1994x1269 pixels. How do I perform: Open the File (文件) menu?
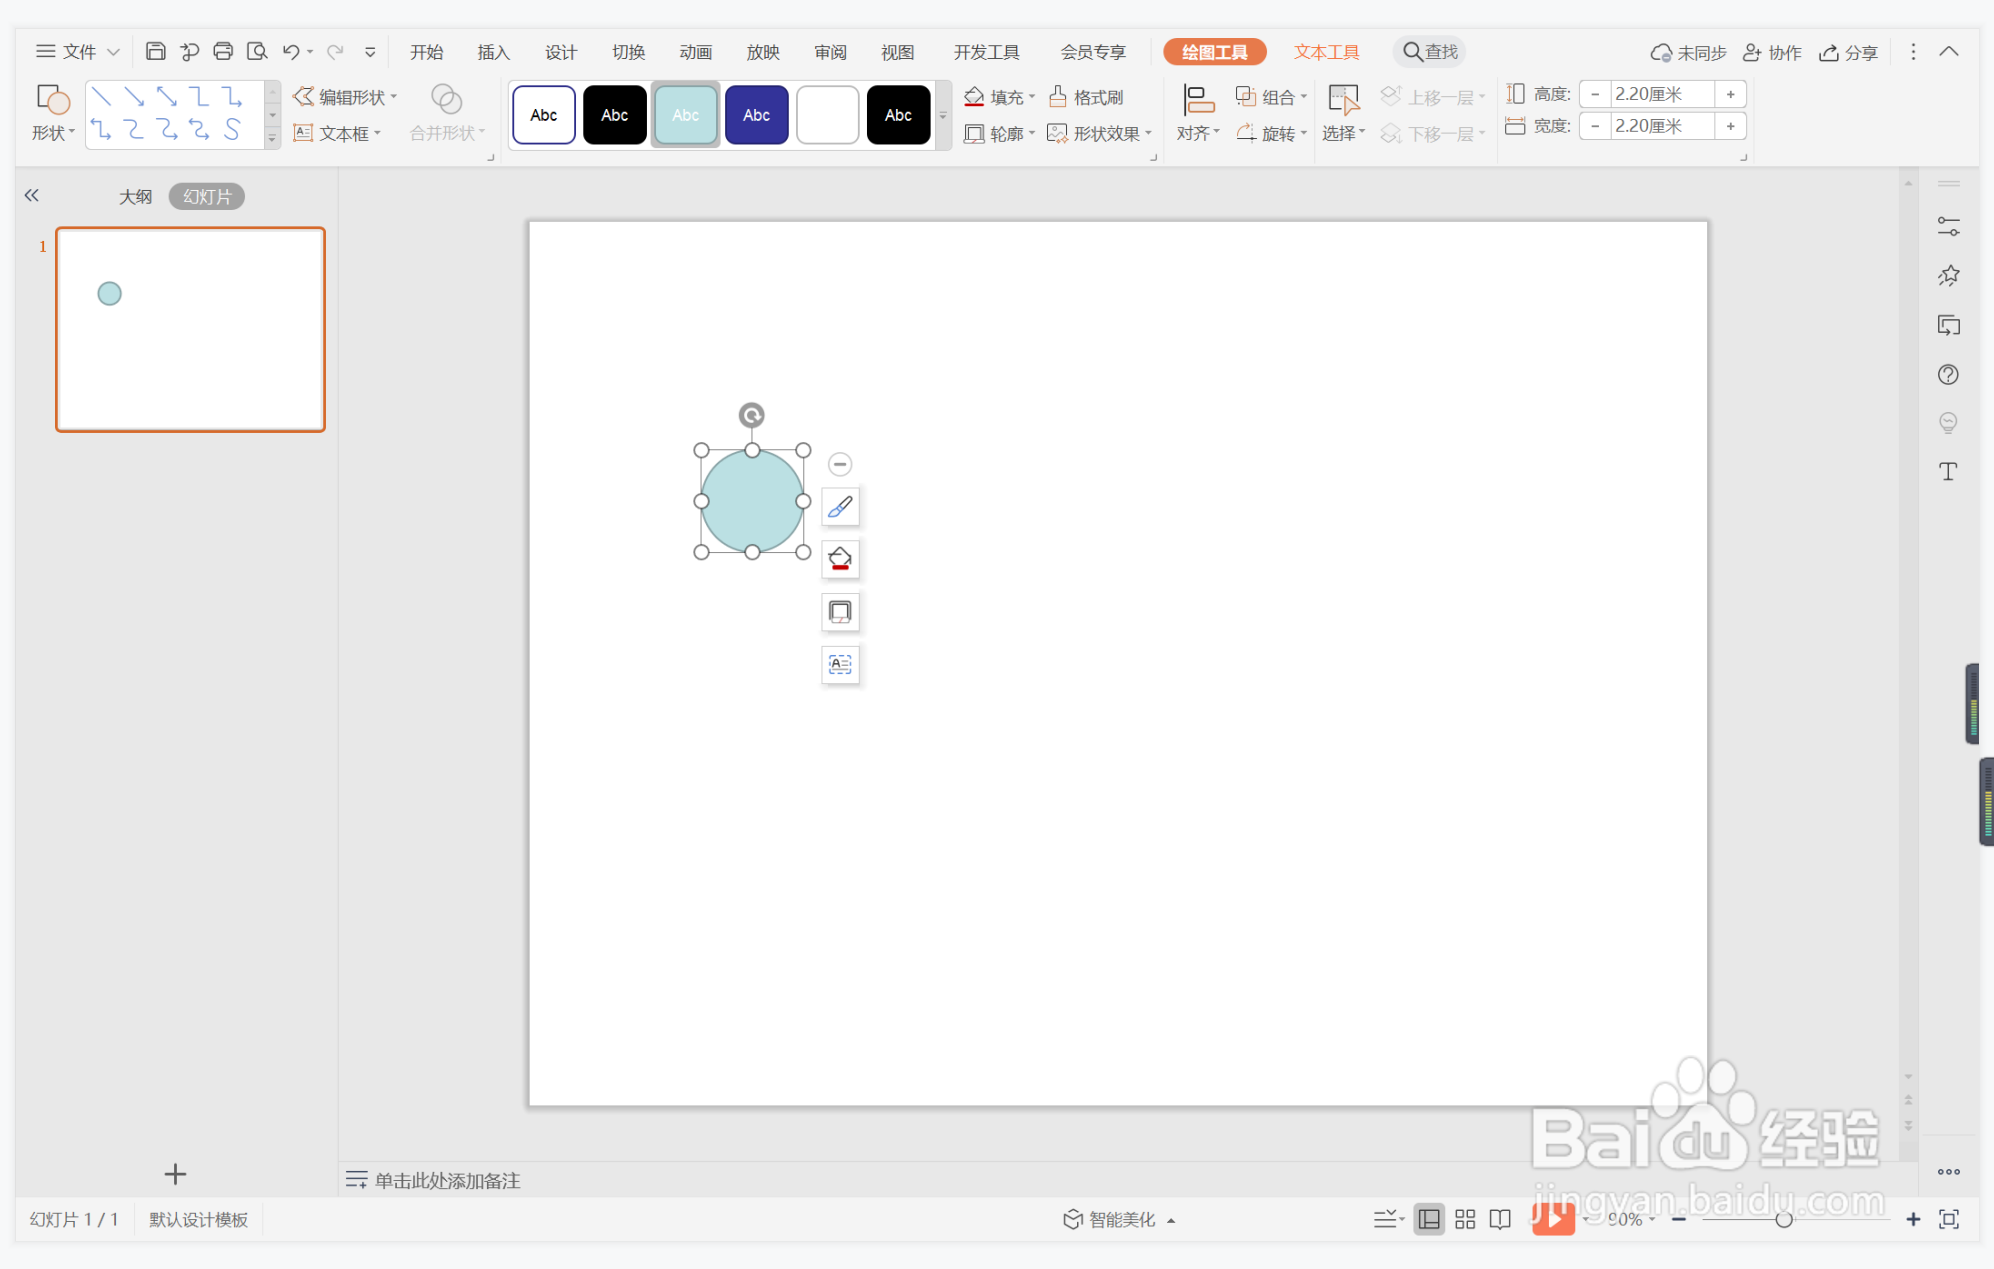(78, 51)
